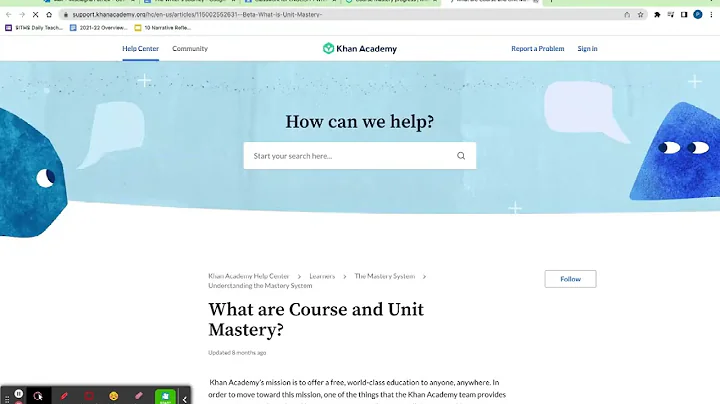Follow this article
Viewport: 720px width, 404px height.
coord(570,279)
